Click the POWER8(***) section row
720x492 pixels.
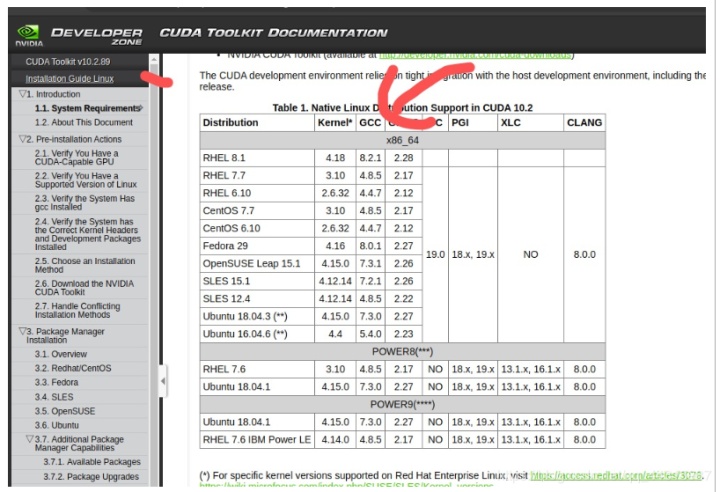pos(403,352)
